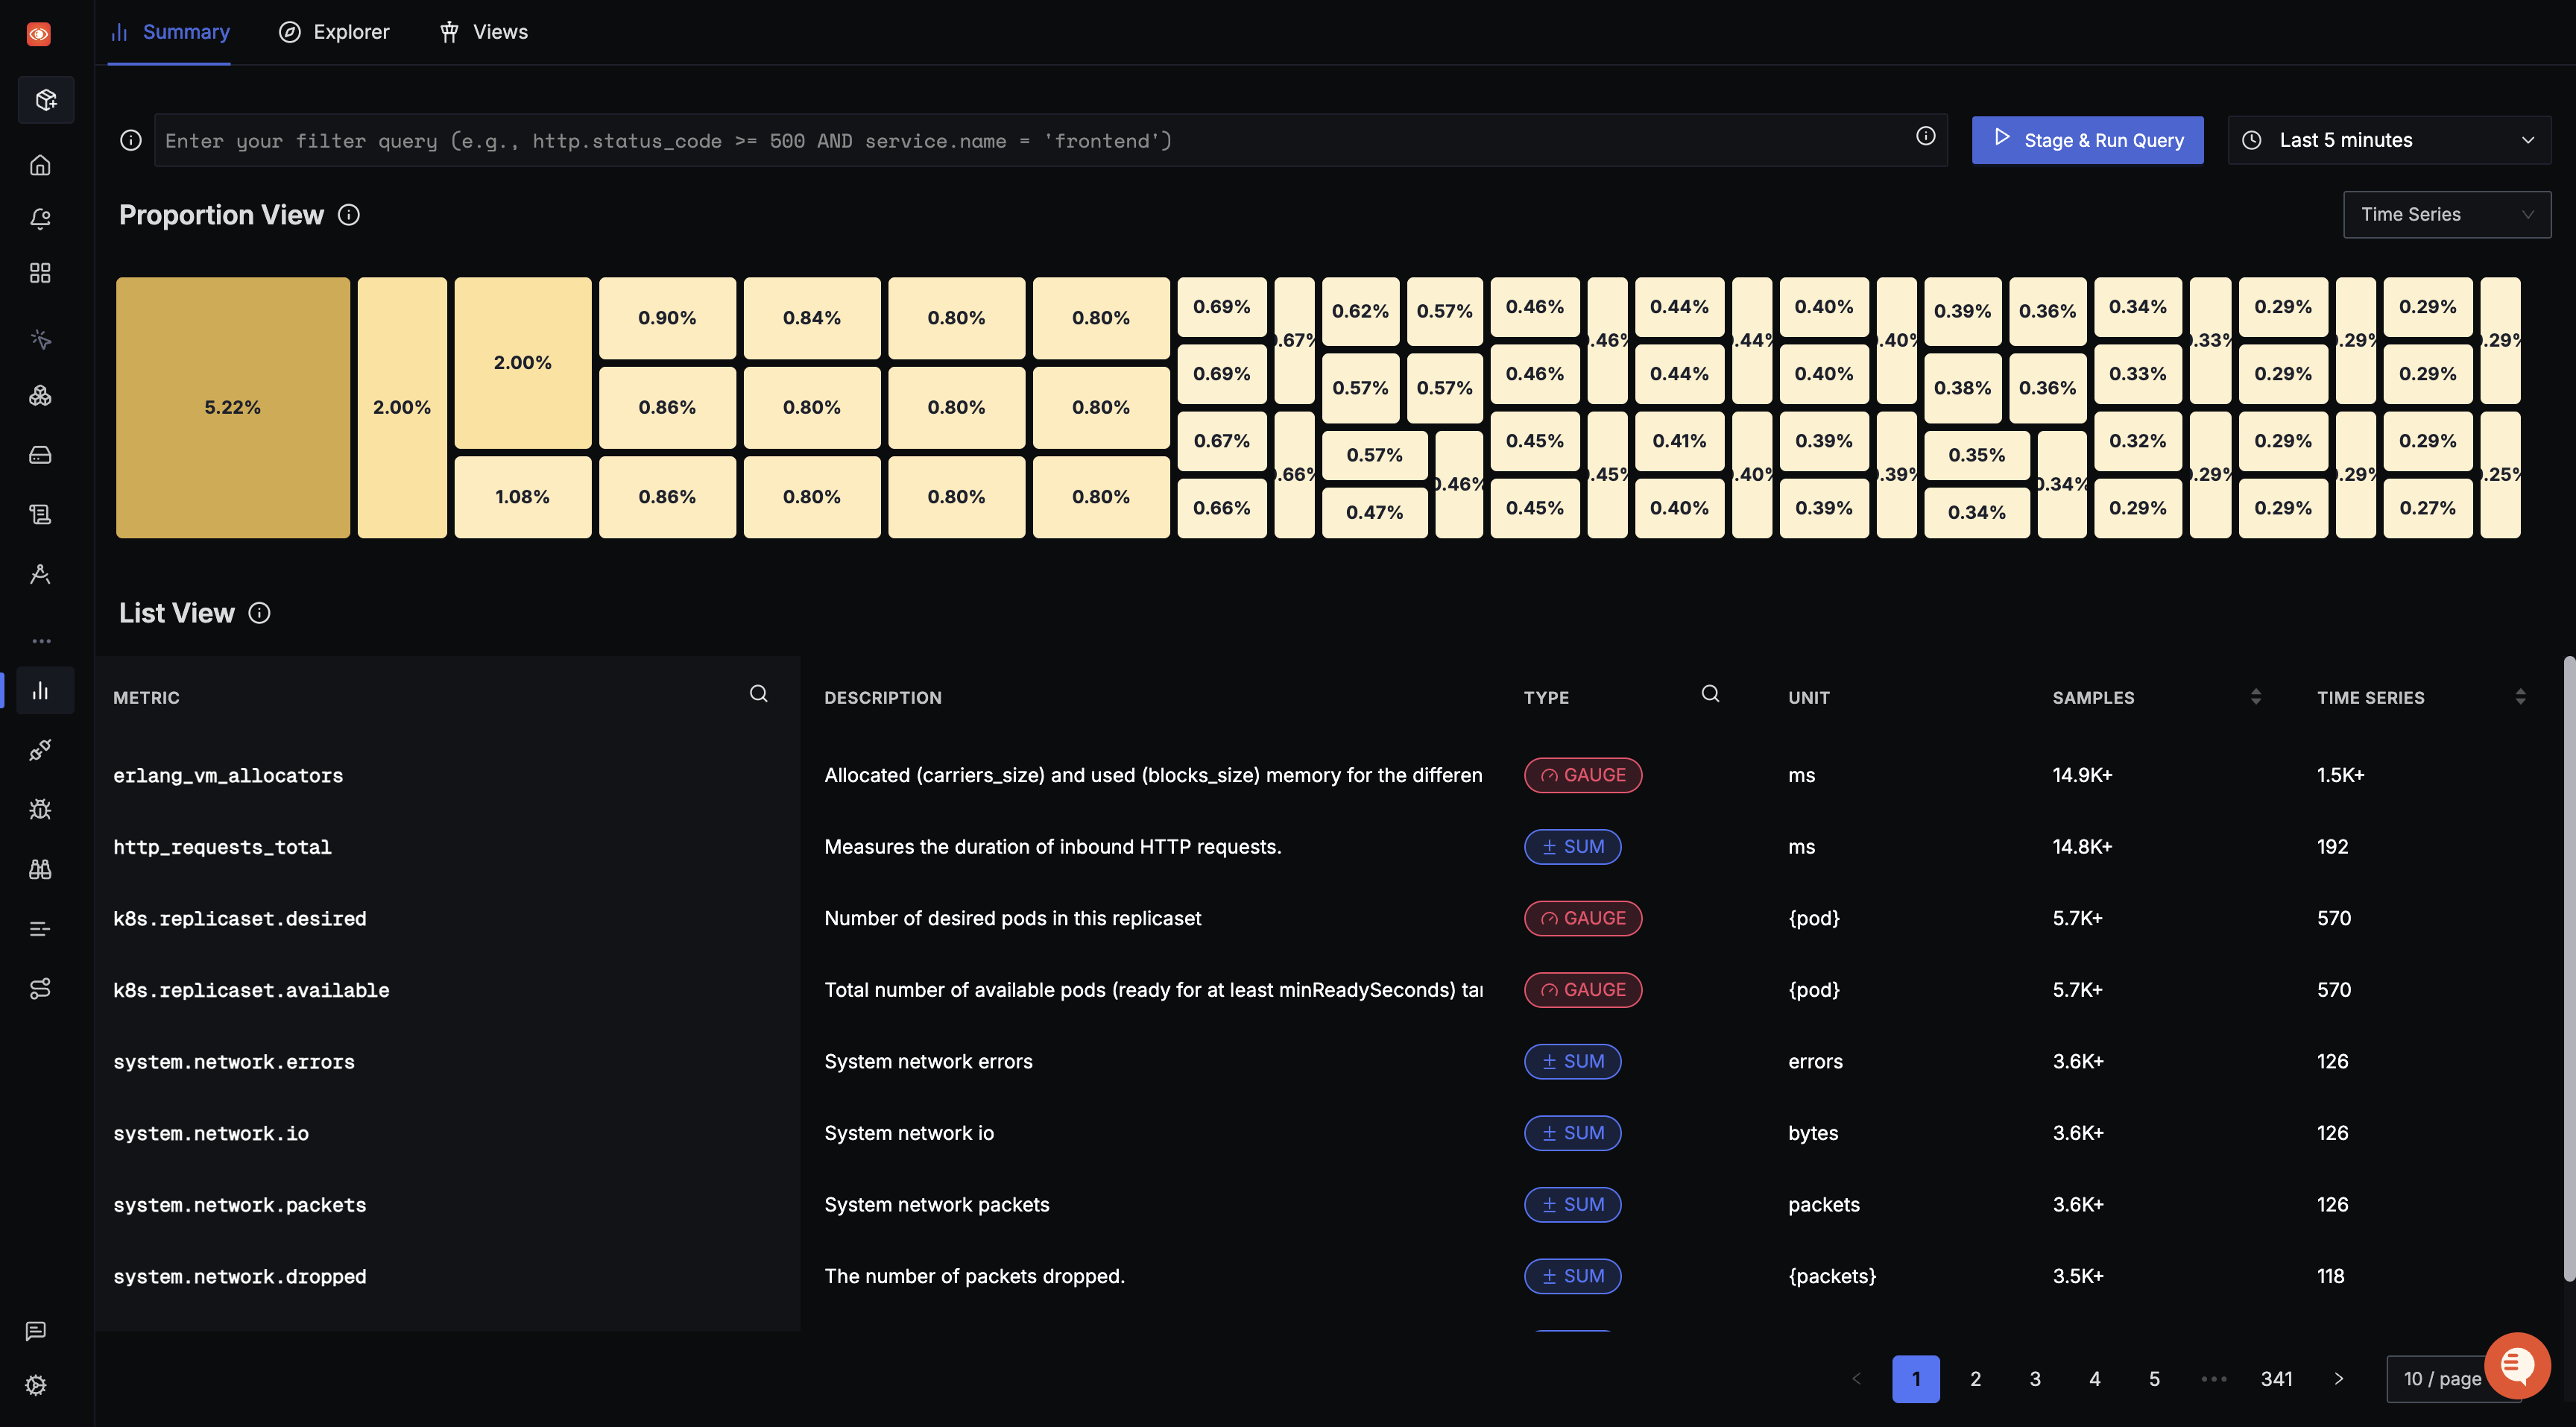The height and width of the screenshot is (1427, 2576).
Task: Open the Exceptions bug icon in sidebar
Action: pos(40,810)
